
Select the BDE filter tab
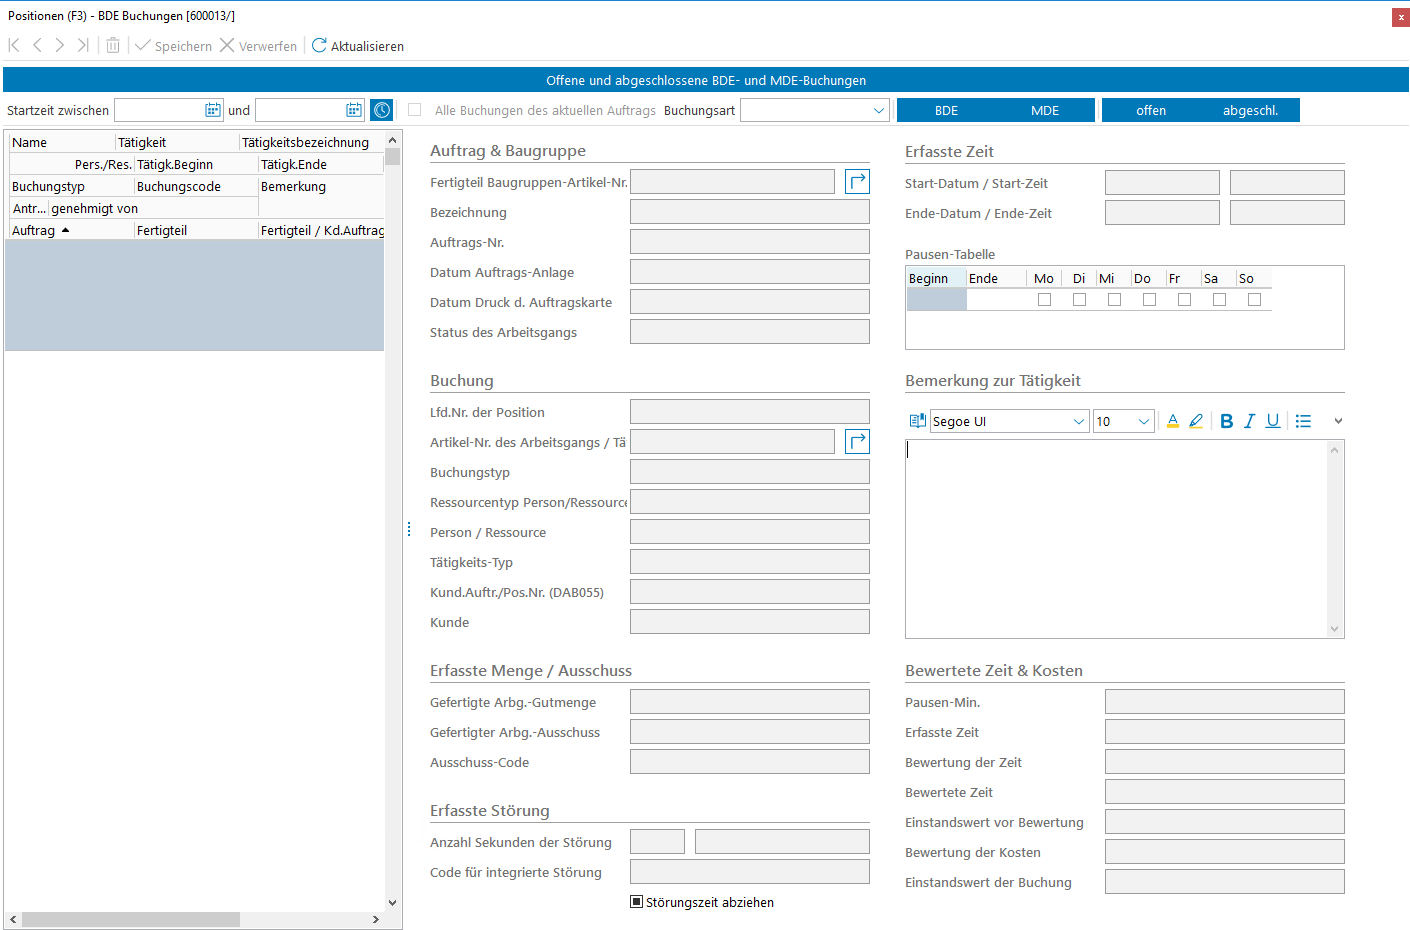[x=946, y=110]
